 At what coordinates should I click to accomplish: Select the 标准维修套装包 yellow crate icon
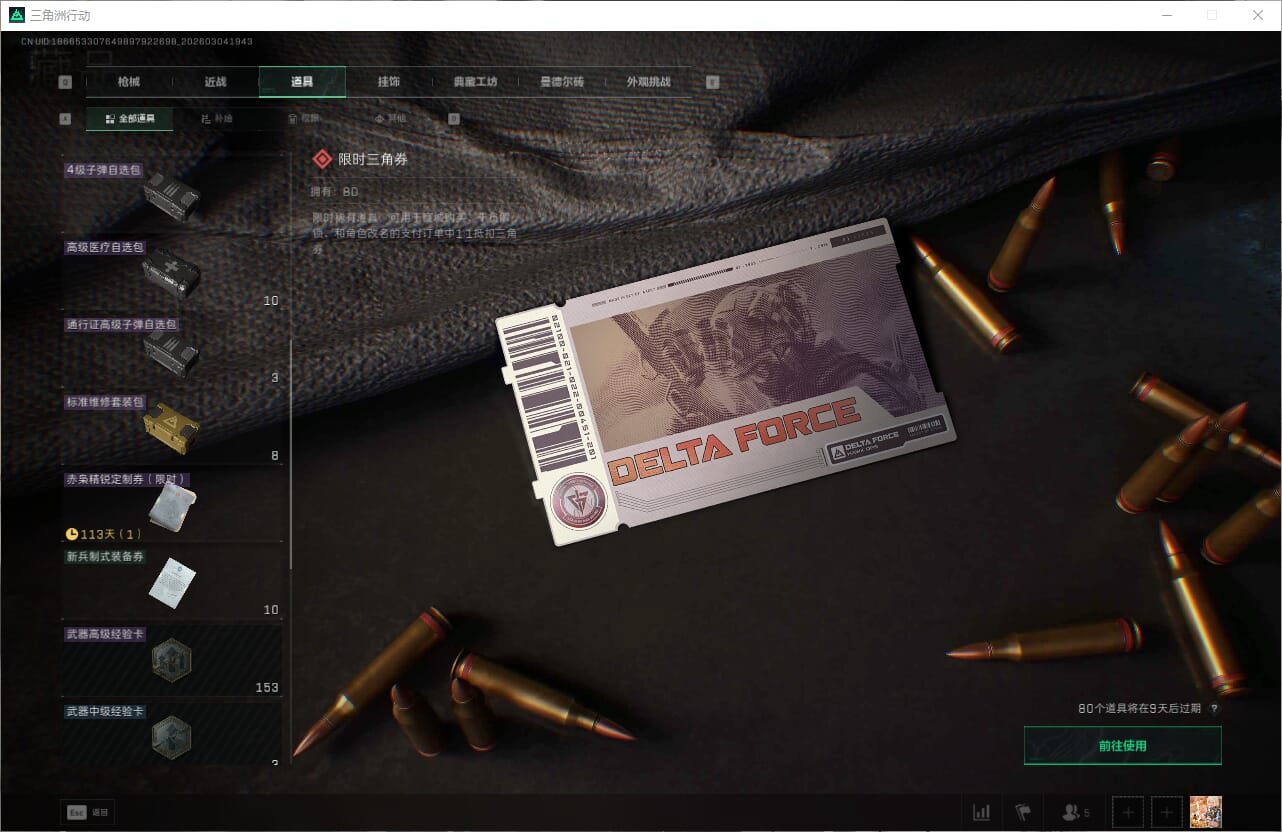(171, 428)
